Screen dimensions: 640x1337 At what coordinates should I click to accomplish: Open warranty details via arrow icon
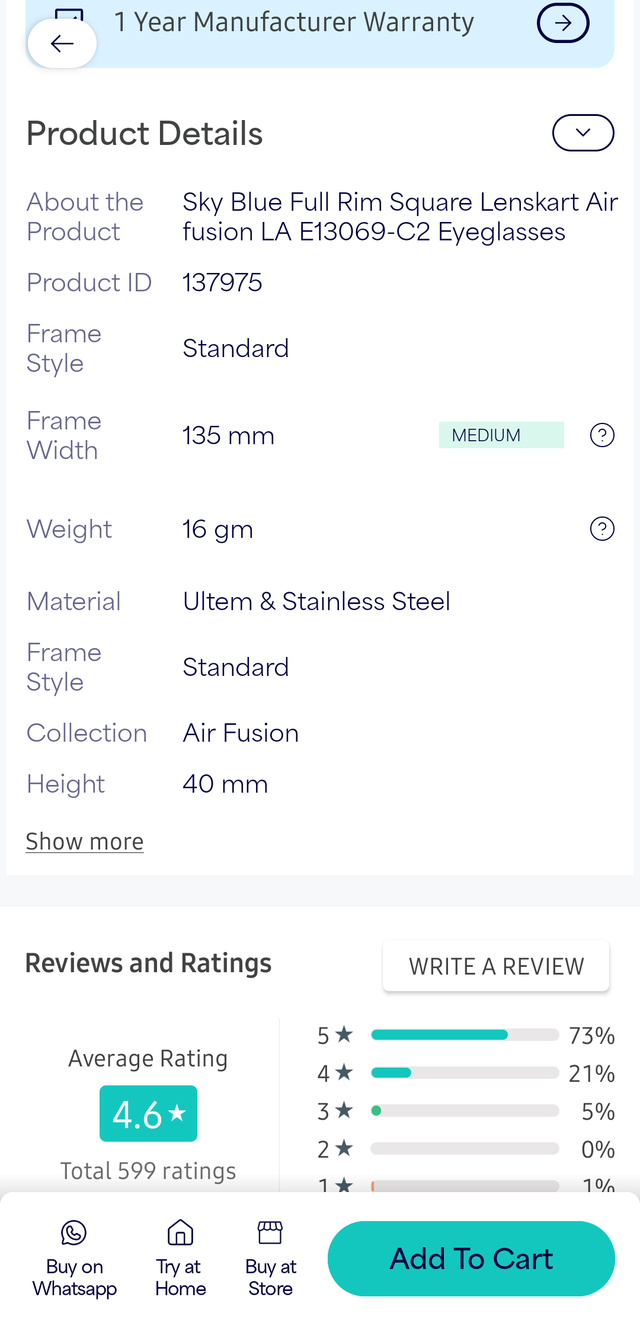point(563,23)
